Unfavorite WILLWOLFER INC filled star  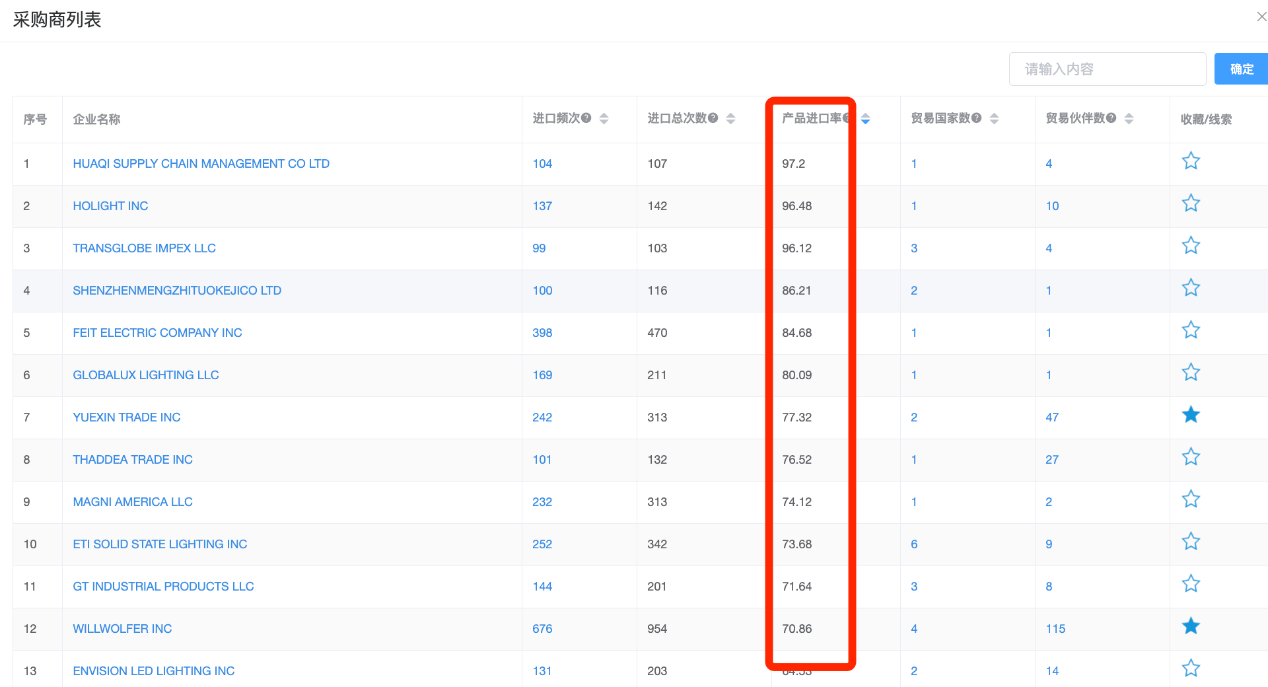click(x=1190, y=626)
